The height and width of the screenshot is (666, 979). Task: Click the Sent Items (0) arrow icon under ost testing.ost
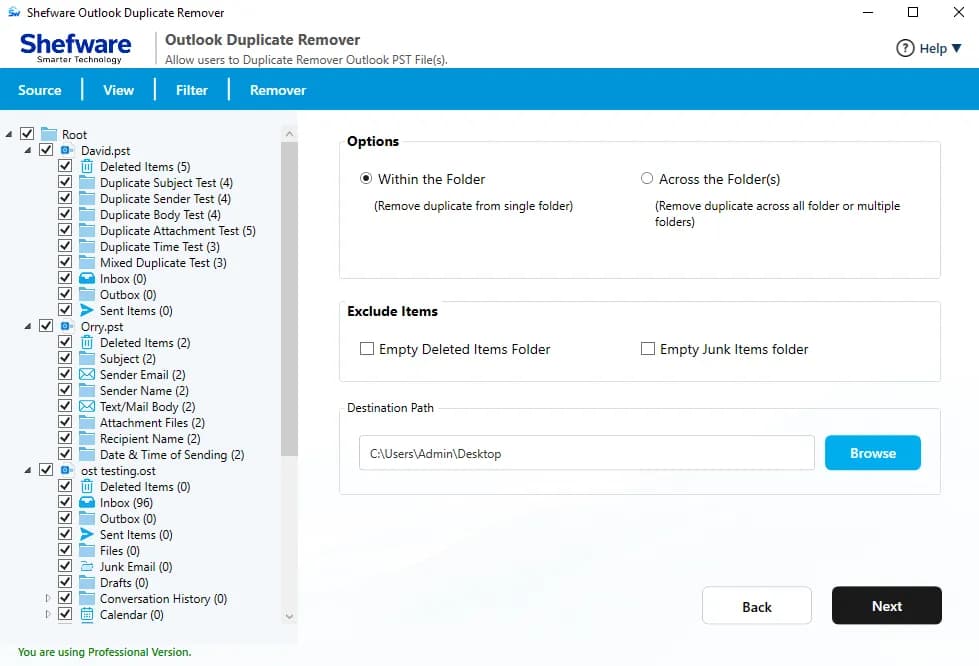(x=87, y=534)
